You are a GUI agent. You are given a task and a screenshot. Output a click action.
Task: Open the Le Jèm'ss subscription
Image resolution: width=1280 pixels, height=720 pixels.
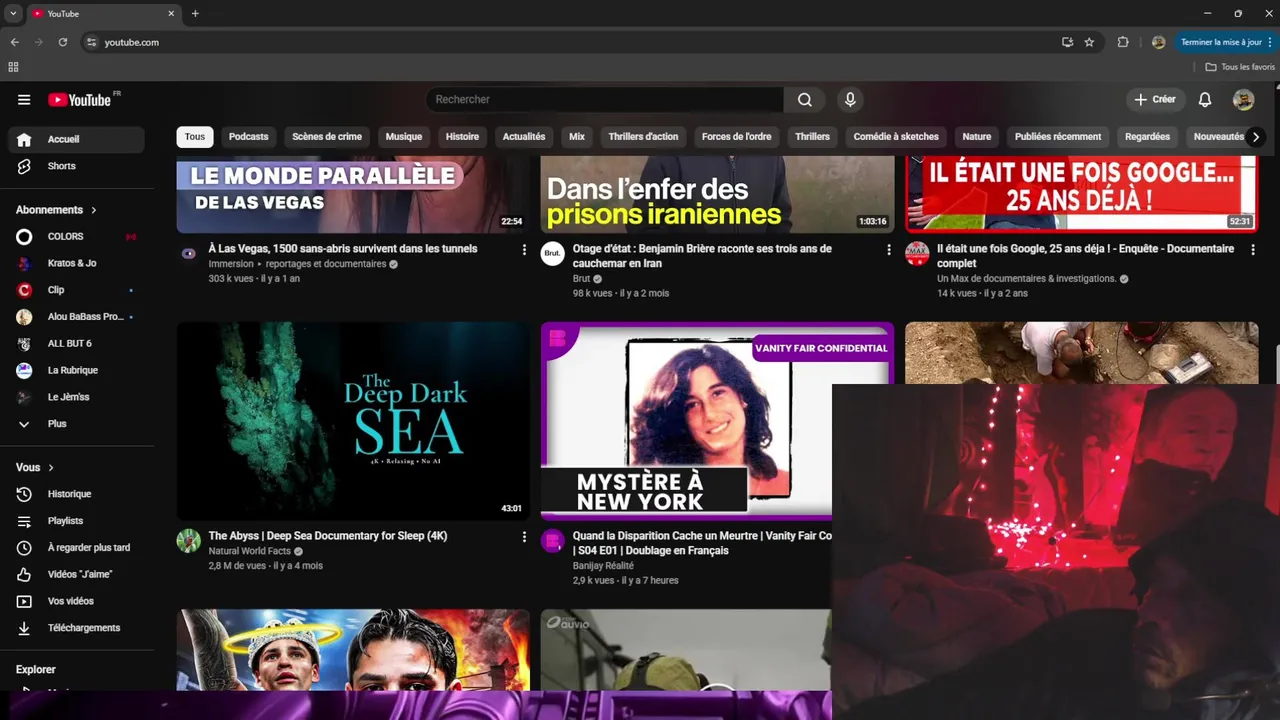(76, 397)
